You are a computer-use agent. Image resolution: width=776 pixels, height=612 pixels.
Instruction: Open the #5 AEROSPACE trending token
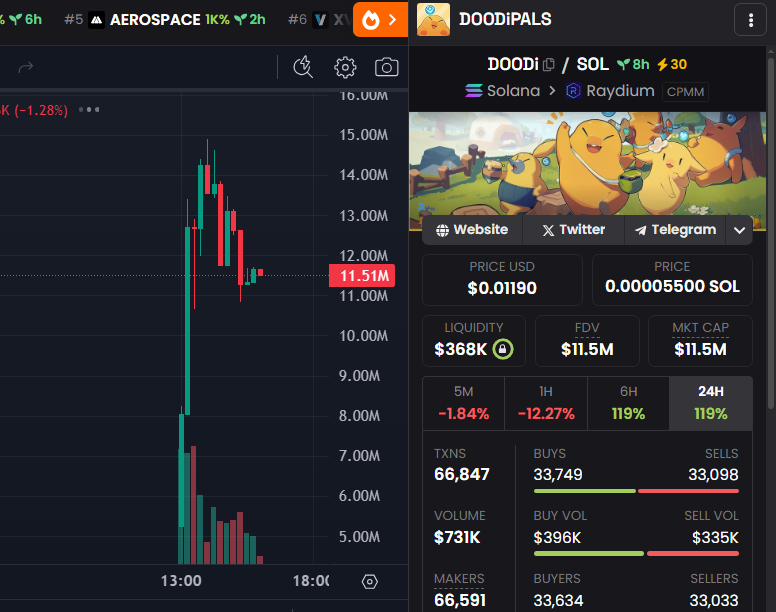coord(165,19)
